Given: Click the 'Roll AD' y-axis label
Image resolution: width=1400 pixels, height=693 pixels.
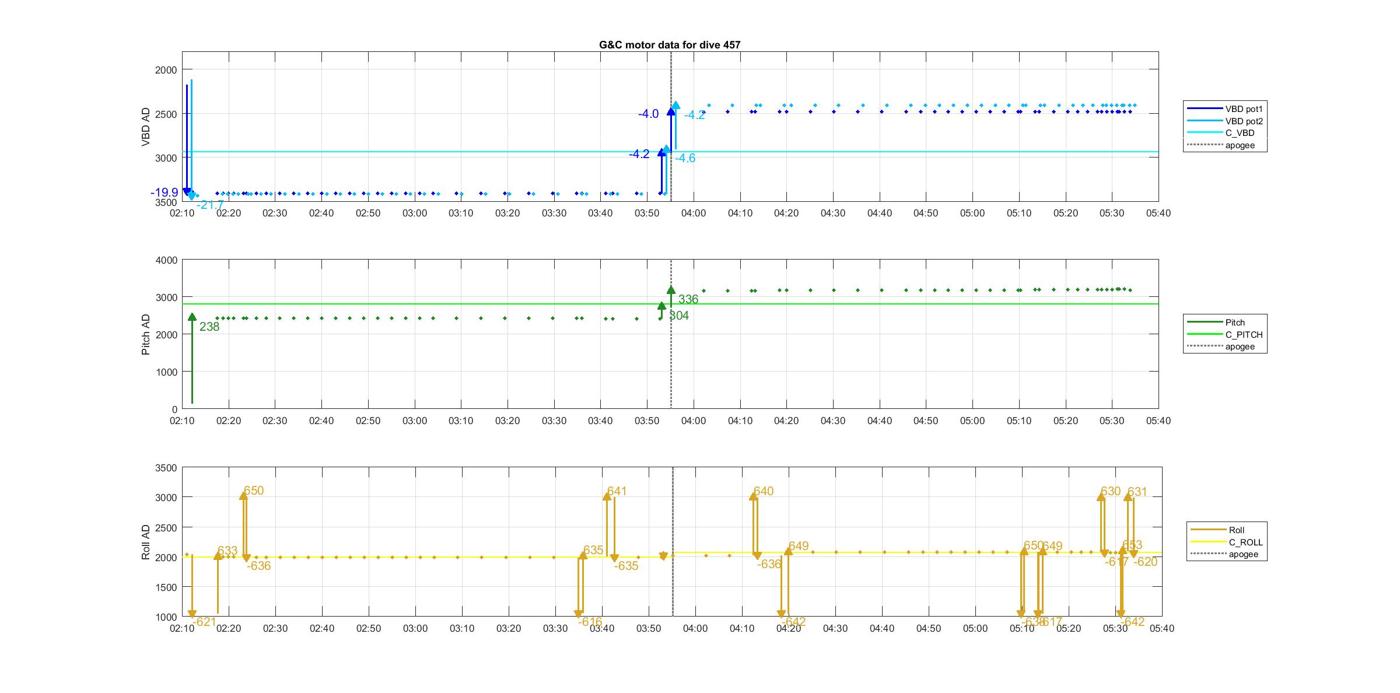Looking at the screenshot, I should pos(146,542).
